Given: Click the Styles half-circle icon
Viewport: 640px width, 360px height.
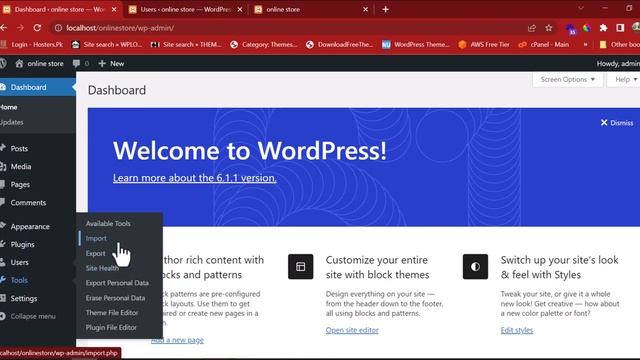Looking at the screenshot, I should [x=475, y=267].
